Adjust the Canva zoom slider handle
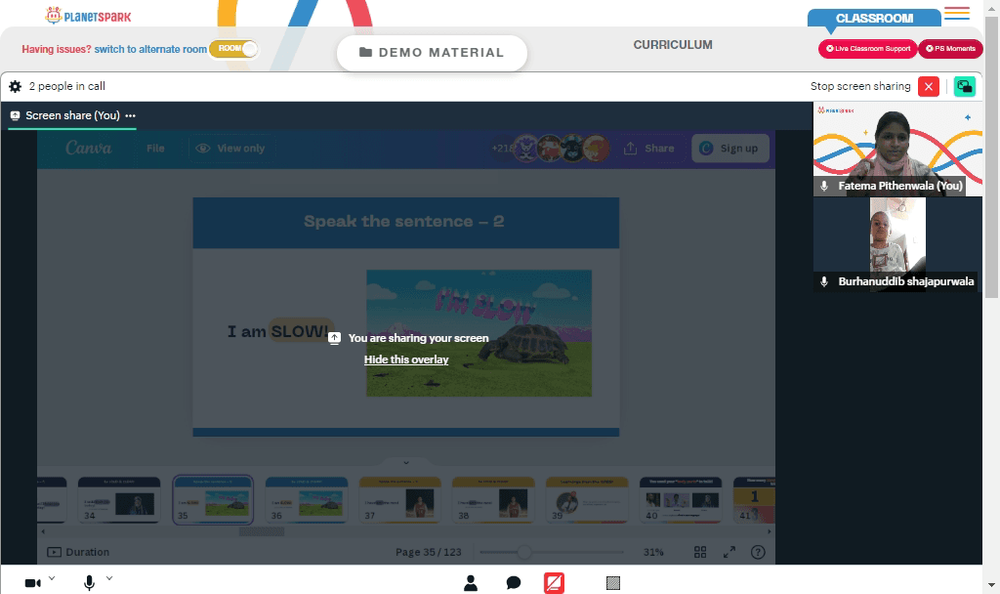This screenshot has width=1000, height=594. click(524, 552)
